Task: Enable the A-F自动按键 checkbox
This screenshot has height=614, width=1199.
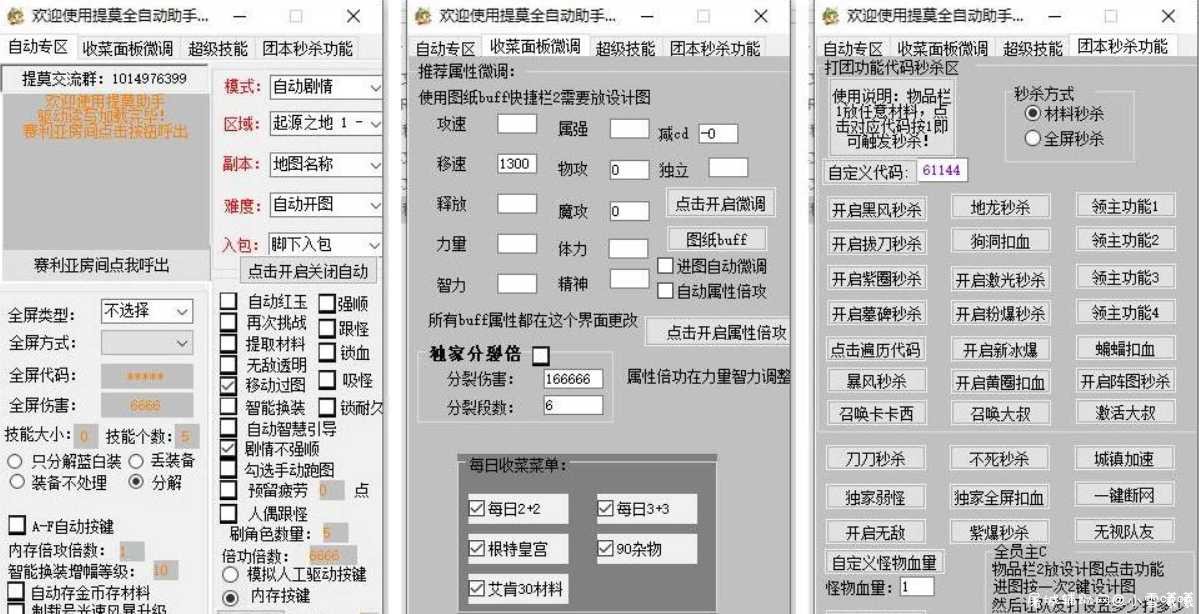Action: coord(17,525)
